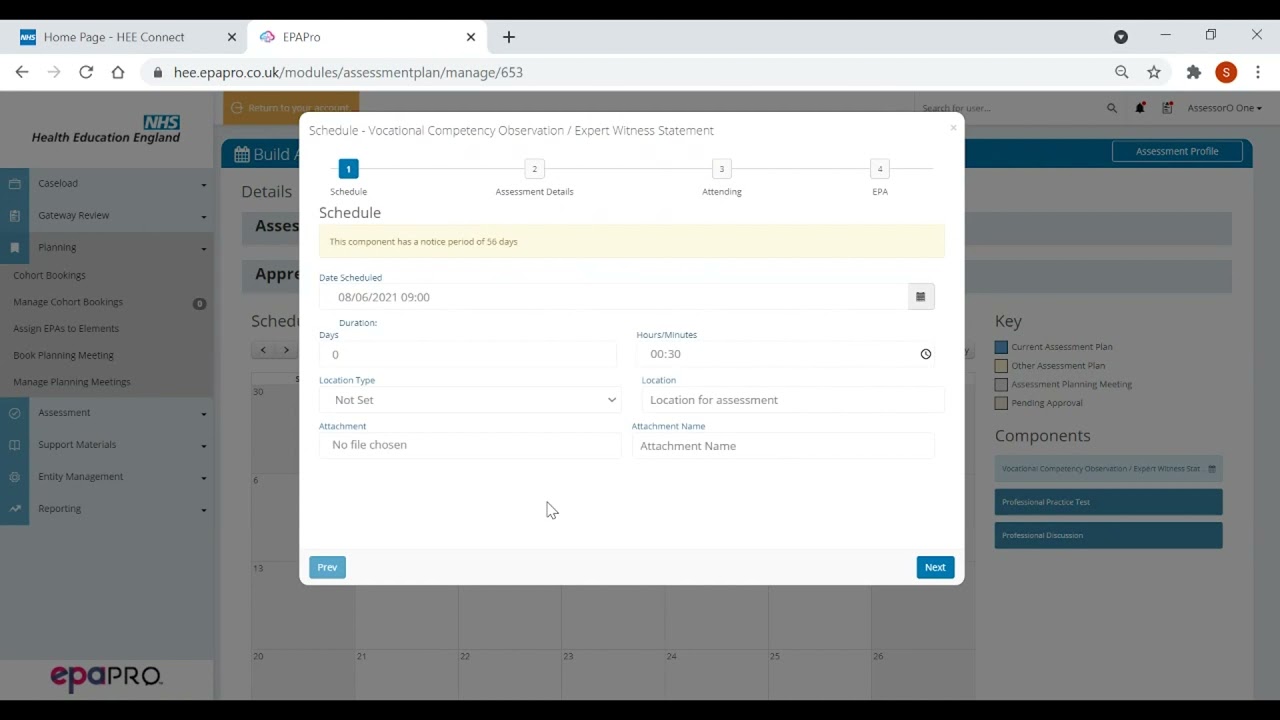Reload the page with the refresh icon
Viewport: 1280px width, 720px height.
point(86,72)
